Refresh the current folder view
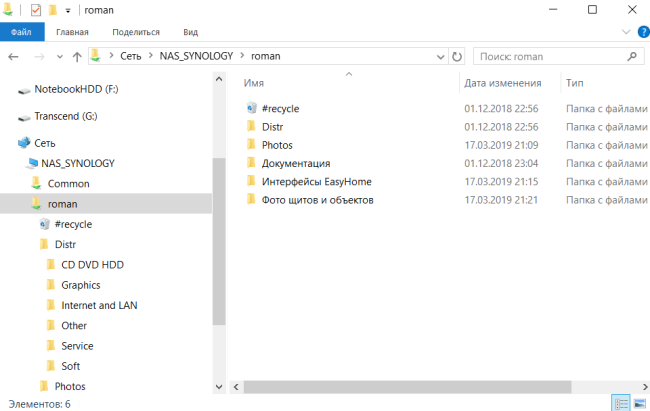 [457, 57]
